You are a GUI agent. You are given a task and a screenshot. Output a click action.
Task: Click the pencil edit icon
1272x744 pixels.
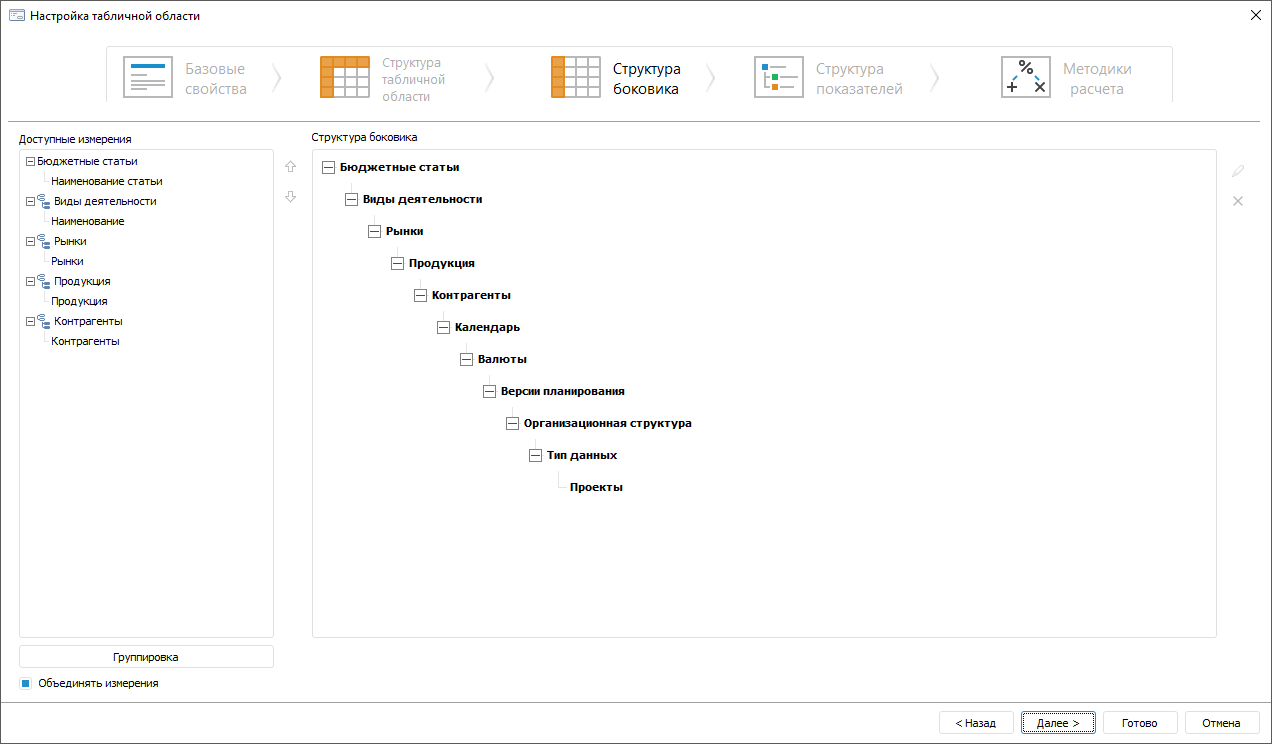coord(1238,171)
